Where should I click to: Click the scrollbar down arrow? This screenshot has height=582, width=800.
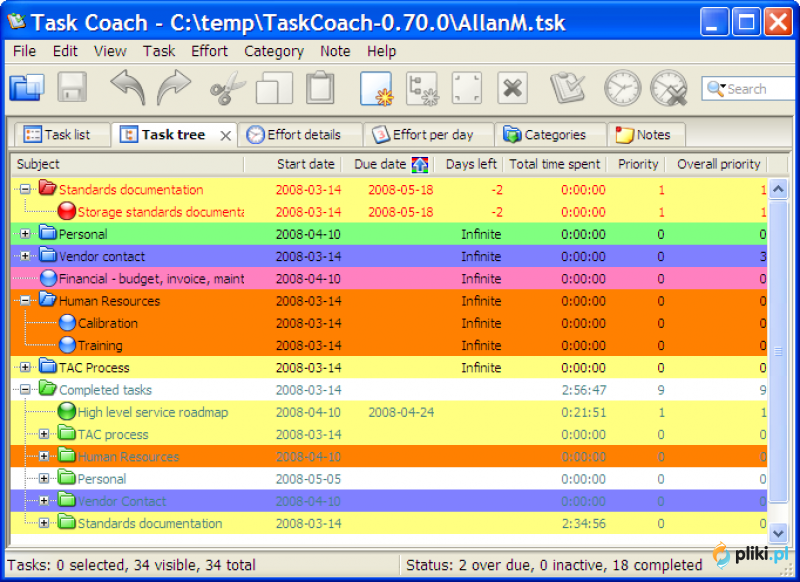tap(778, 534)
